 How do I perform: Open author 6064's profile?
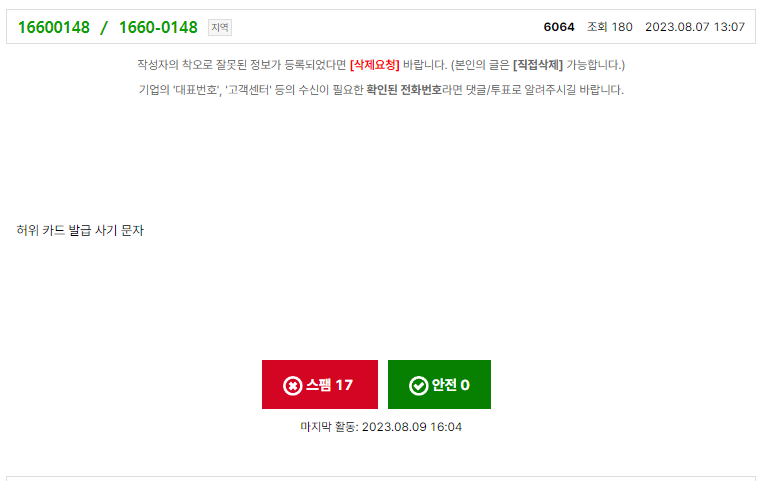[x=559, y=27]
